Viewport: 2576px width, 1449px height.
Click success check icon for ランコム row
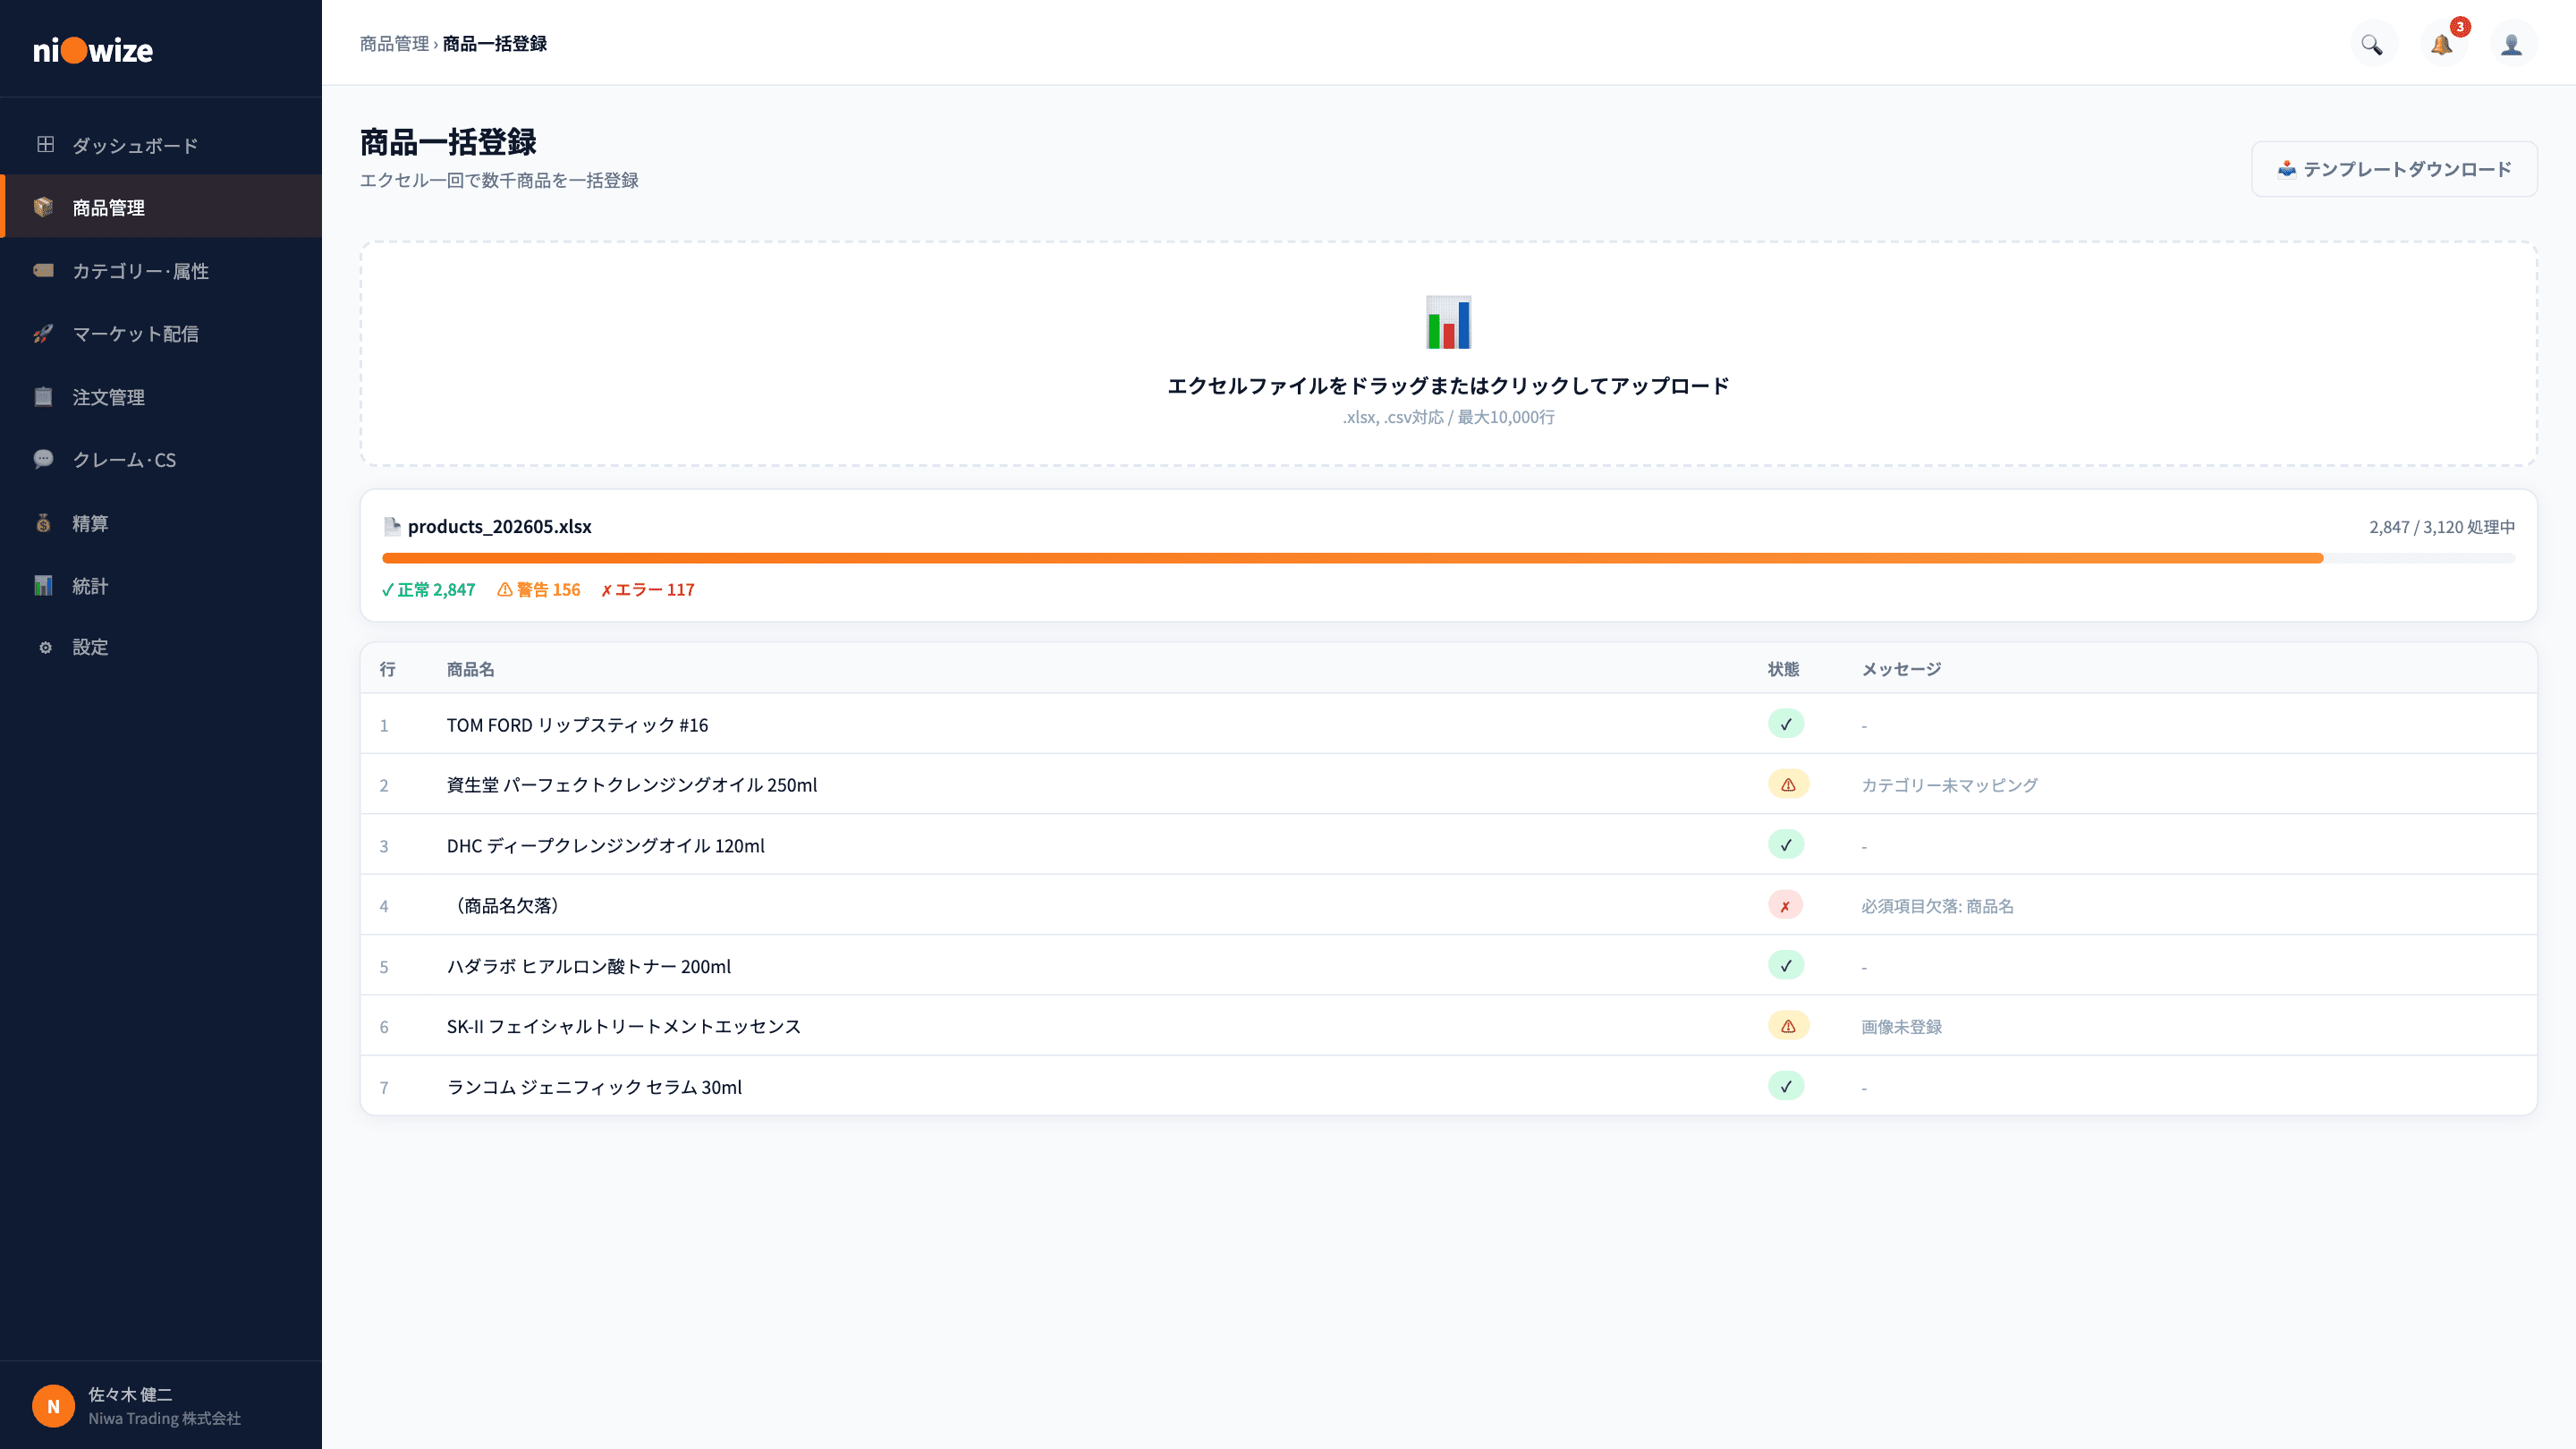[1786, 1087]
